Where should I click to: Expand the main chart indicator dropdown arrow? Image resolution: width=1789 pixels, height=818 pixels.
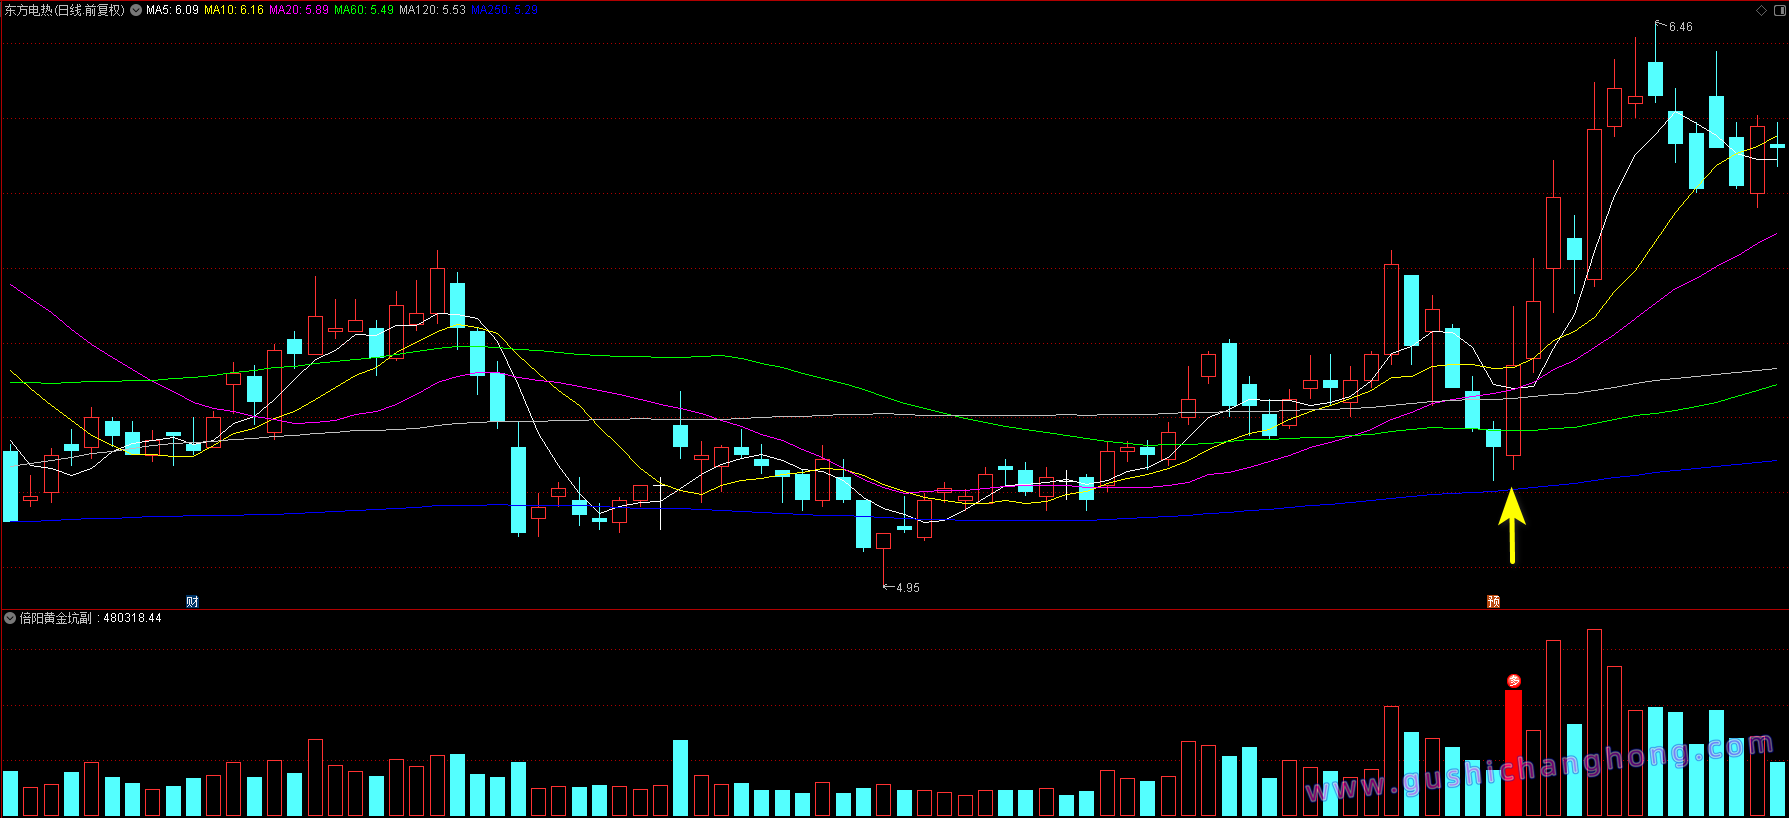pyautogui.click(x=136, y=10)
